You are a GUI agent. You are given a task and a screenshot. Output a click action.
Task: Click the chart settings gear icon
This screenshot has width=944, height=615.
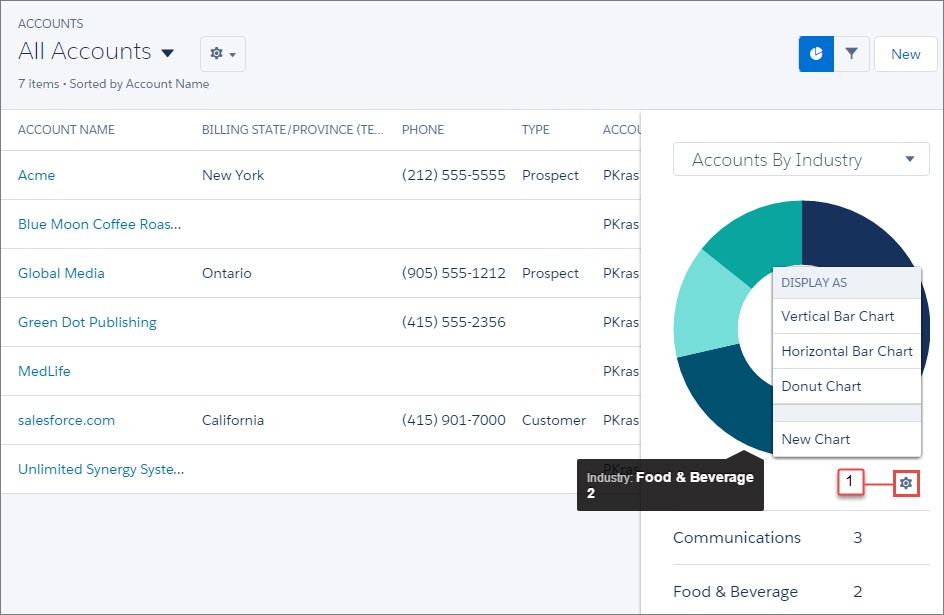(906, 483)
